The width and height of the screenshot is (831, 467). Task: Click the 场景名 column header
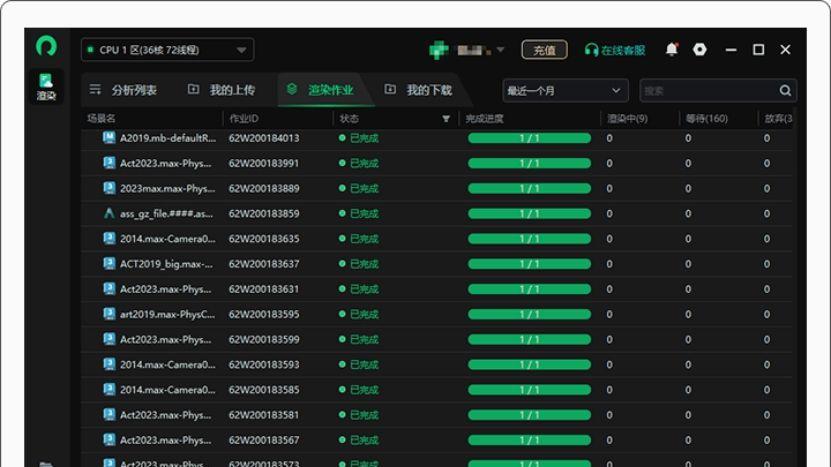101,119
